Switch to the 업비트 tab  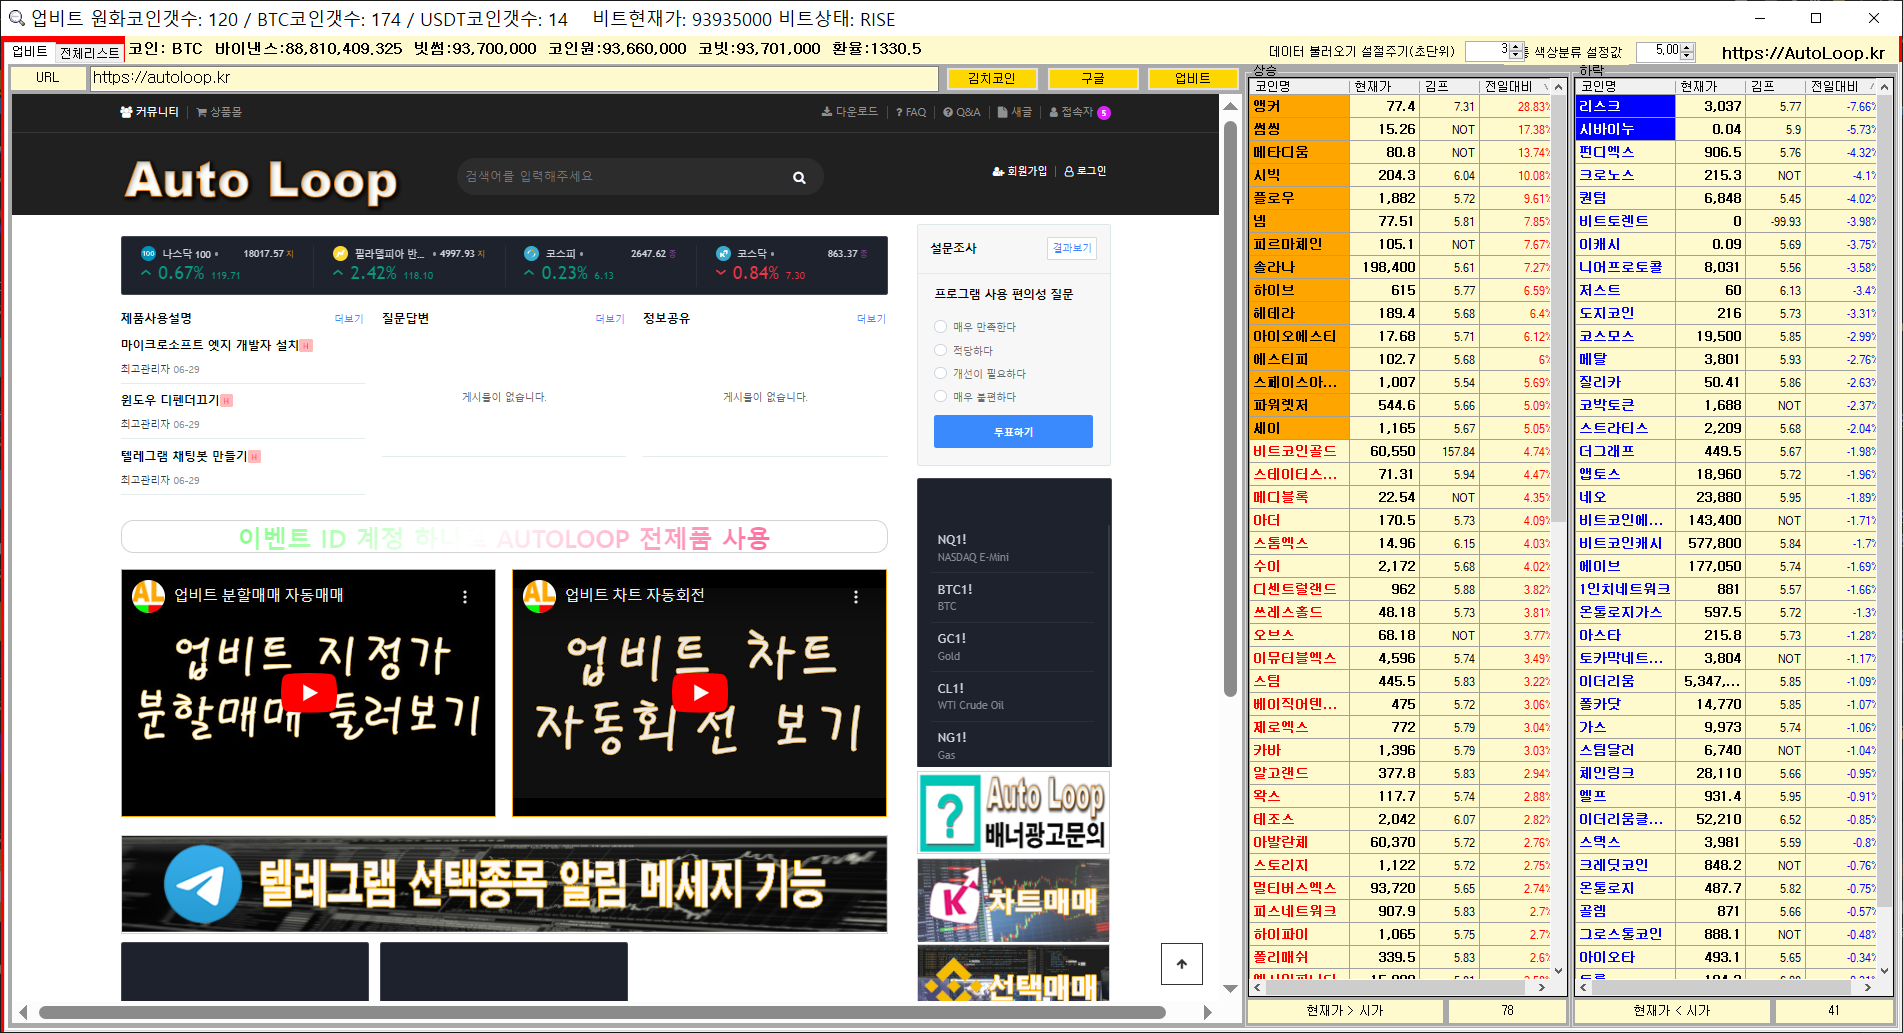point(30,51)
